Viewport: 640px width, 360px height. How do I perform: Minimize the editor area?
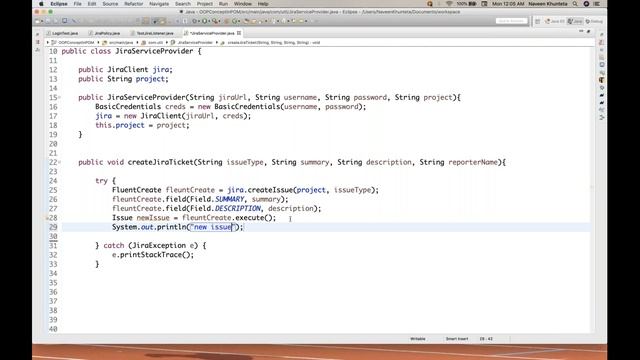581,31
